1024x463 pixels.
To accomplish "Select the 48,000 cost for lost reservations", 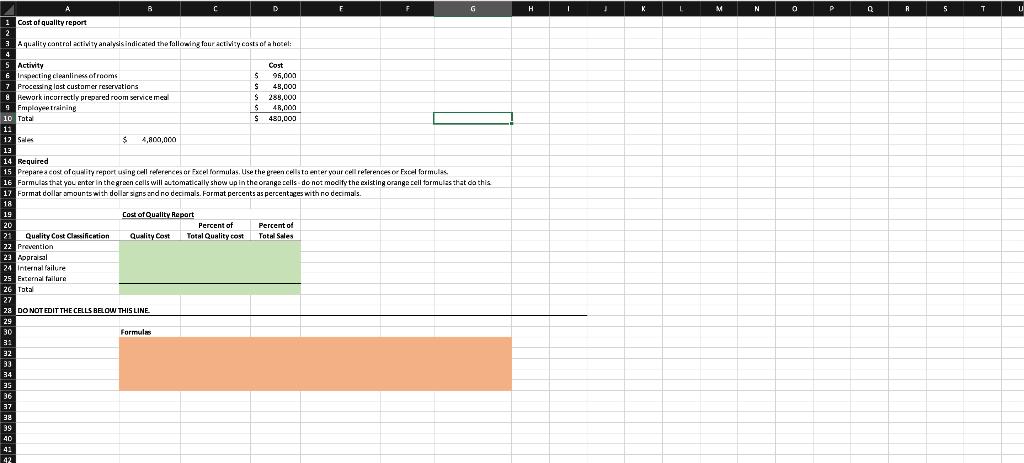I will pos(275,86).
